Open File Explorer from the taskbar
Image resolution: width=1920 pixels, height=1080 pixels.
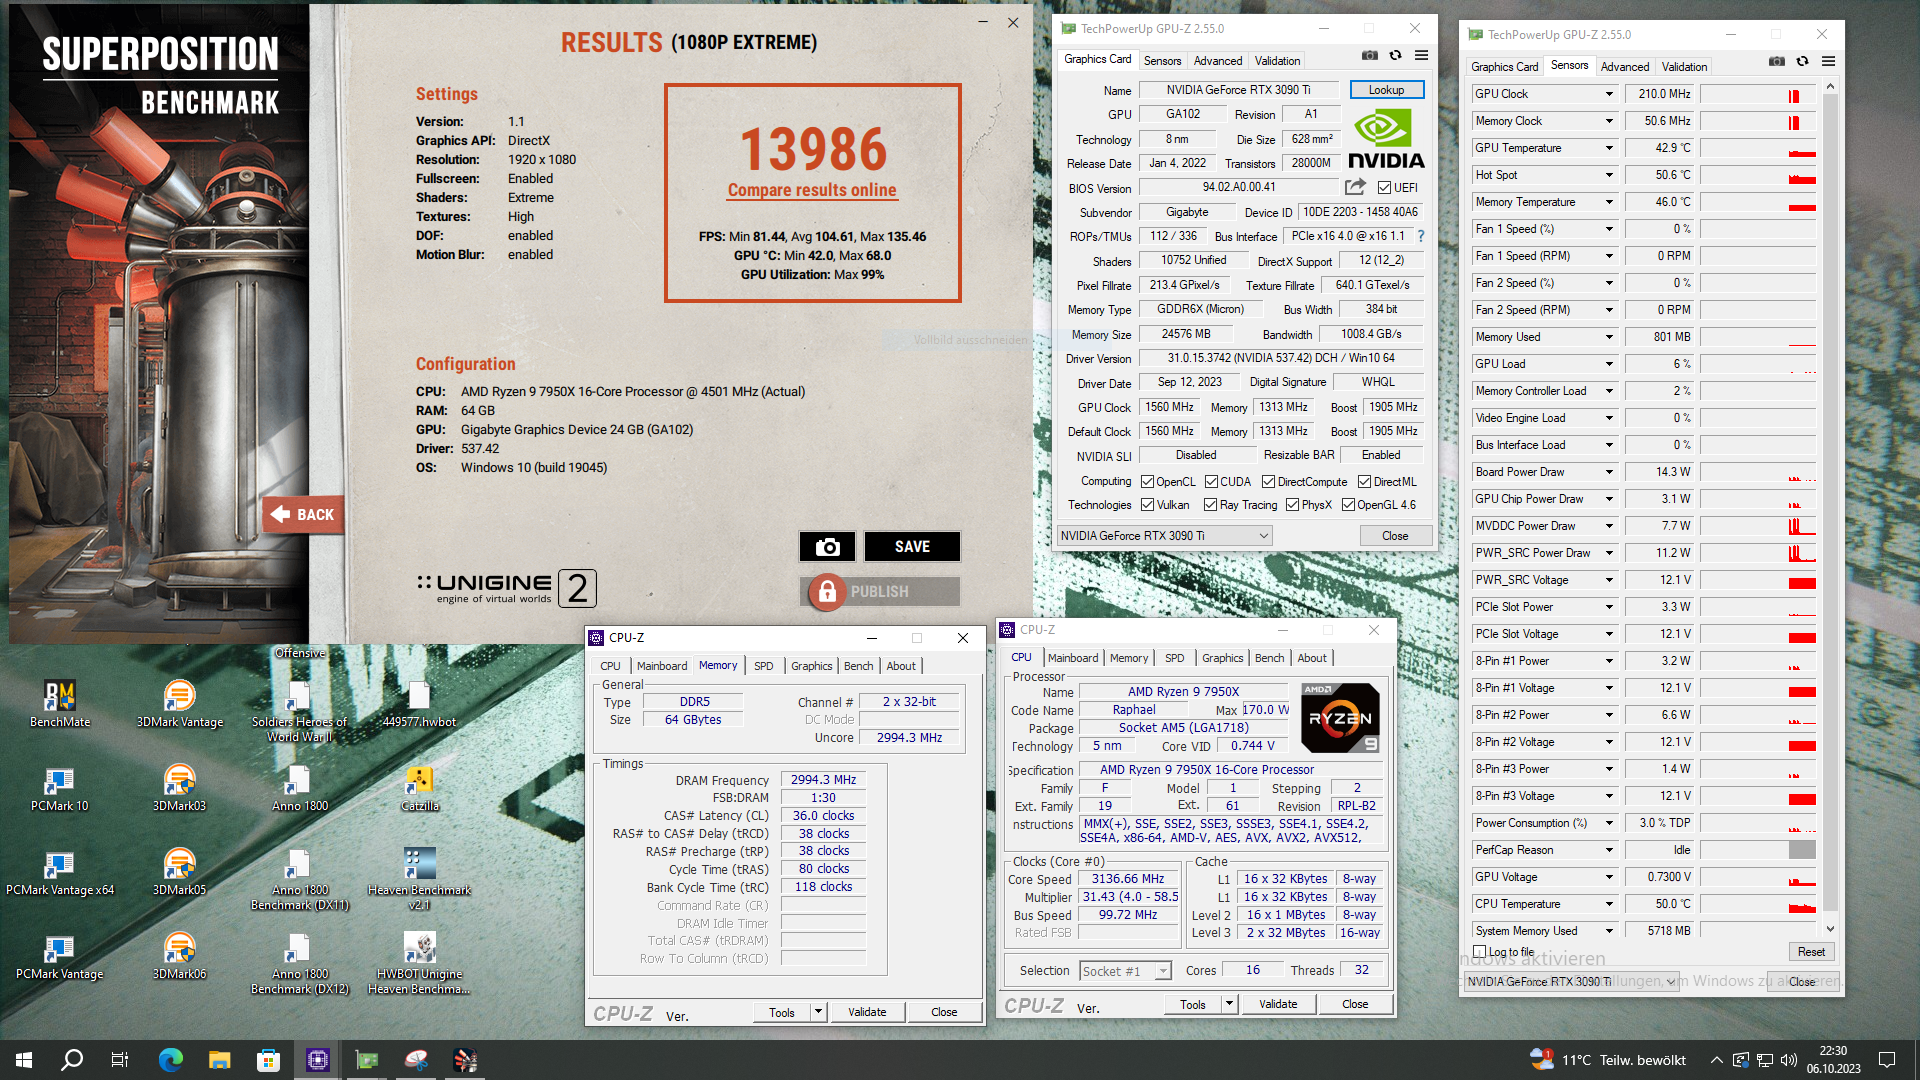[x=220, y=1060]
